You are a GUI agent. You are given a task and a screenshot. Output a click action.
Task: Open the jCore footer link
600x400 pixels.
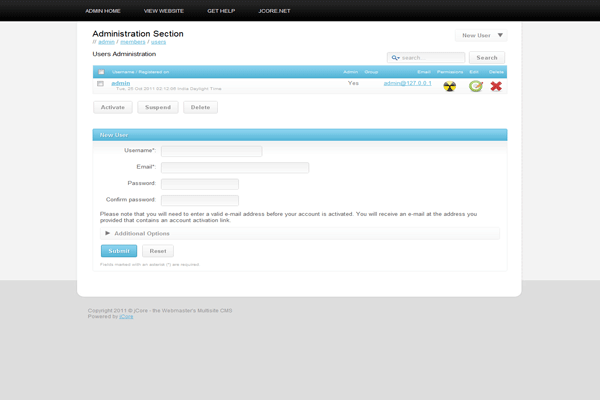[x=126, y=317]
